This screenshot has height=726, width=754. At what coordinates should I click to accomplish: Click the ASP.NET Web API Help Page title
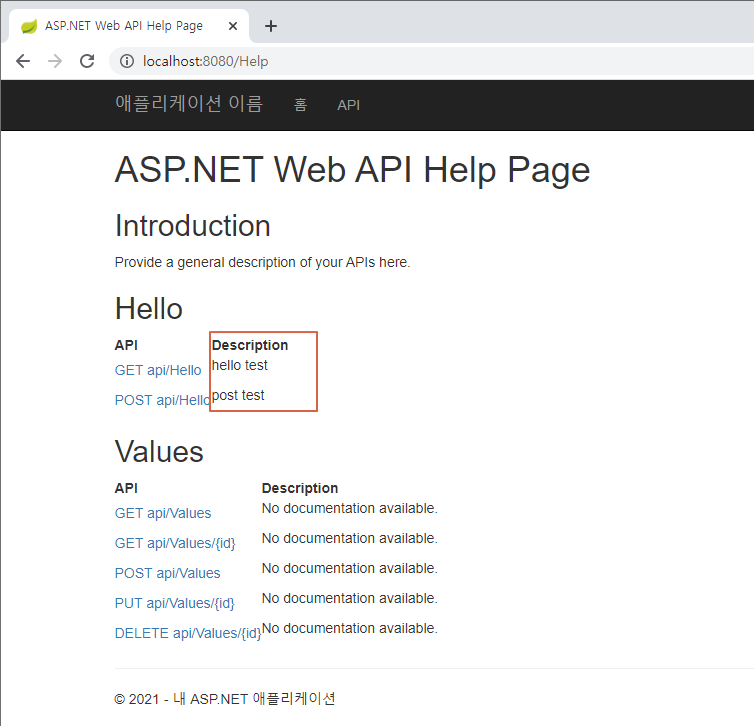(x=352, y=170)
